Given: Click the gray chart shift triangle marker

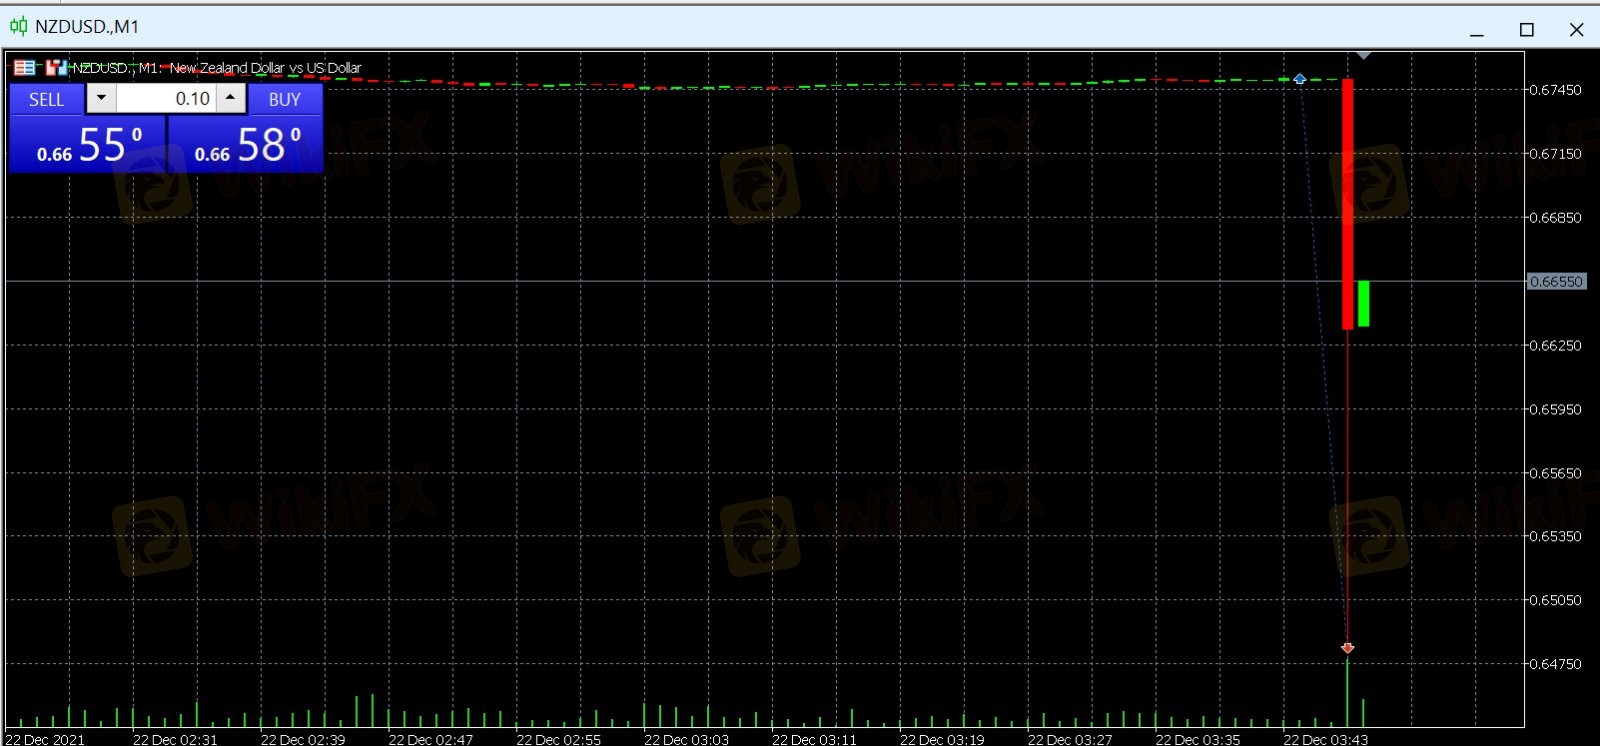Looking at the screenshot, I should point(1363,56).
